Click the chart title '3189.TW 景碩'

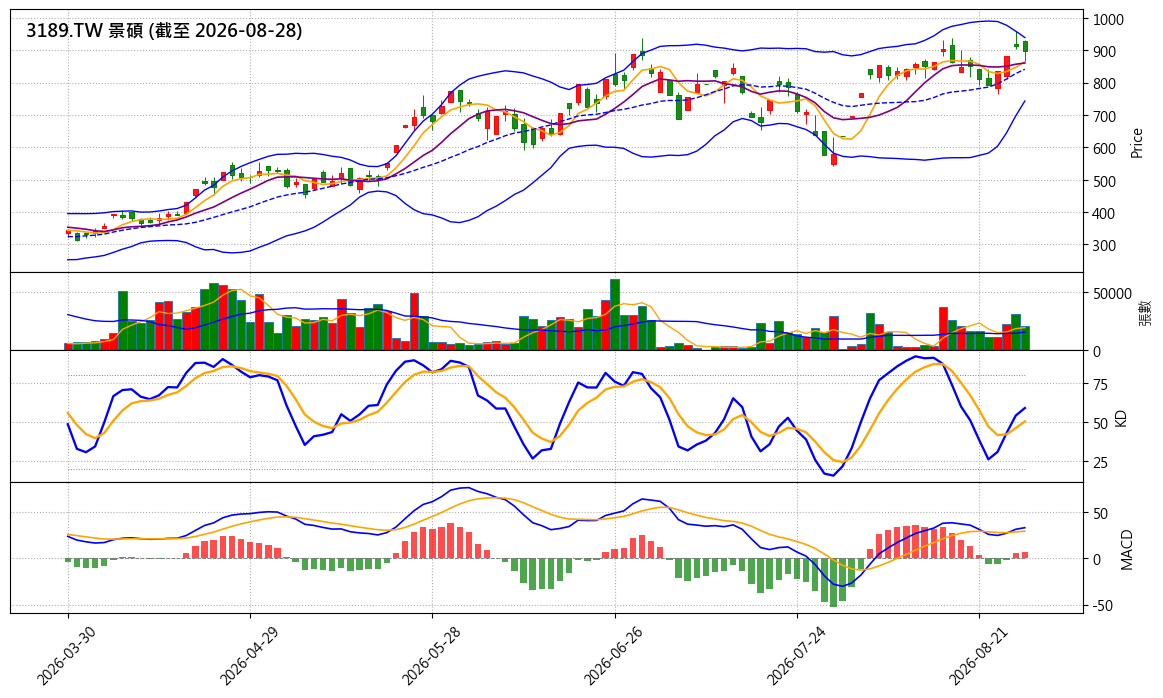click(x=86, y=30)
